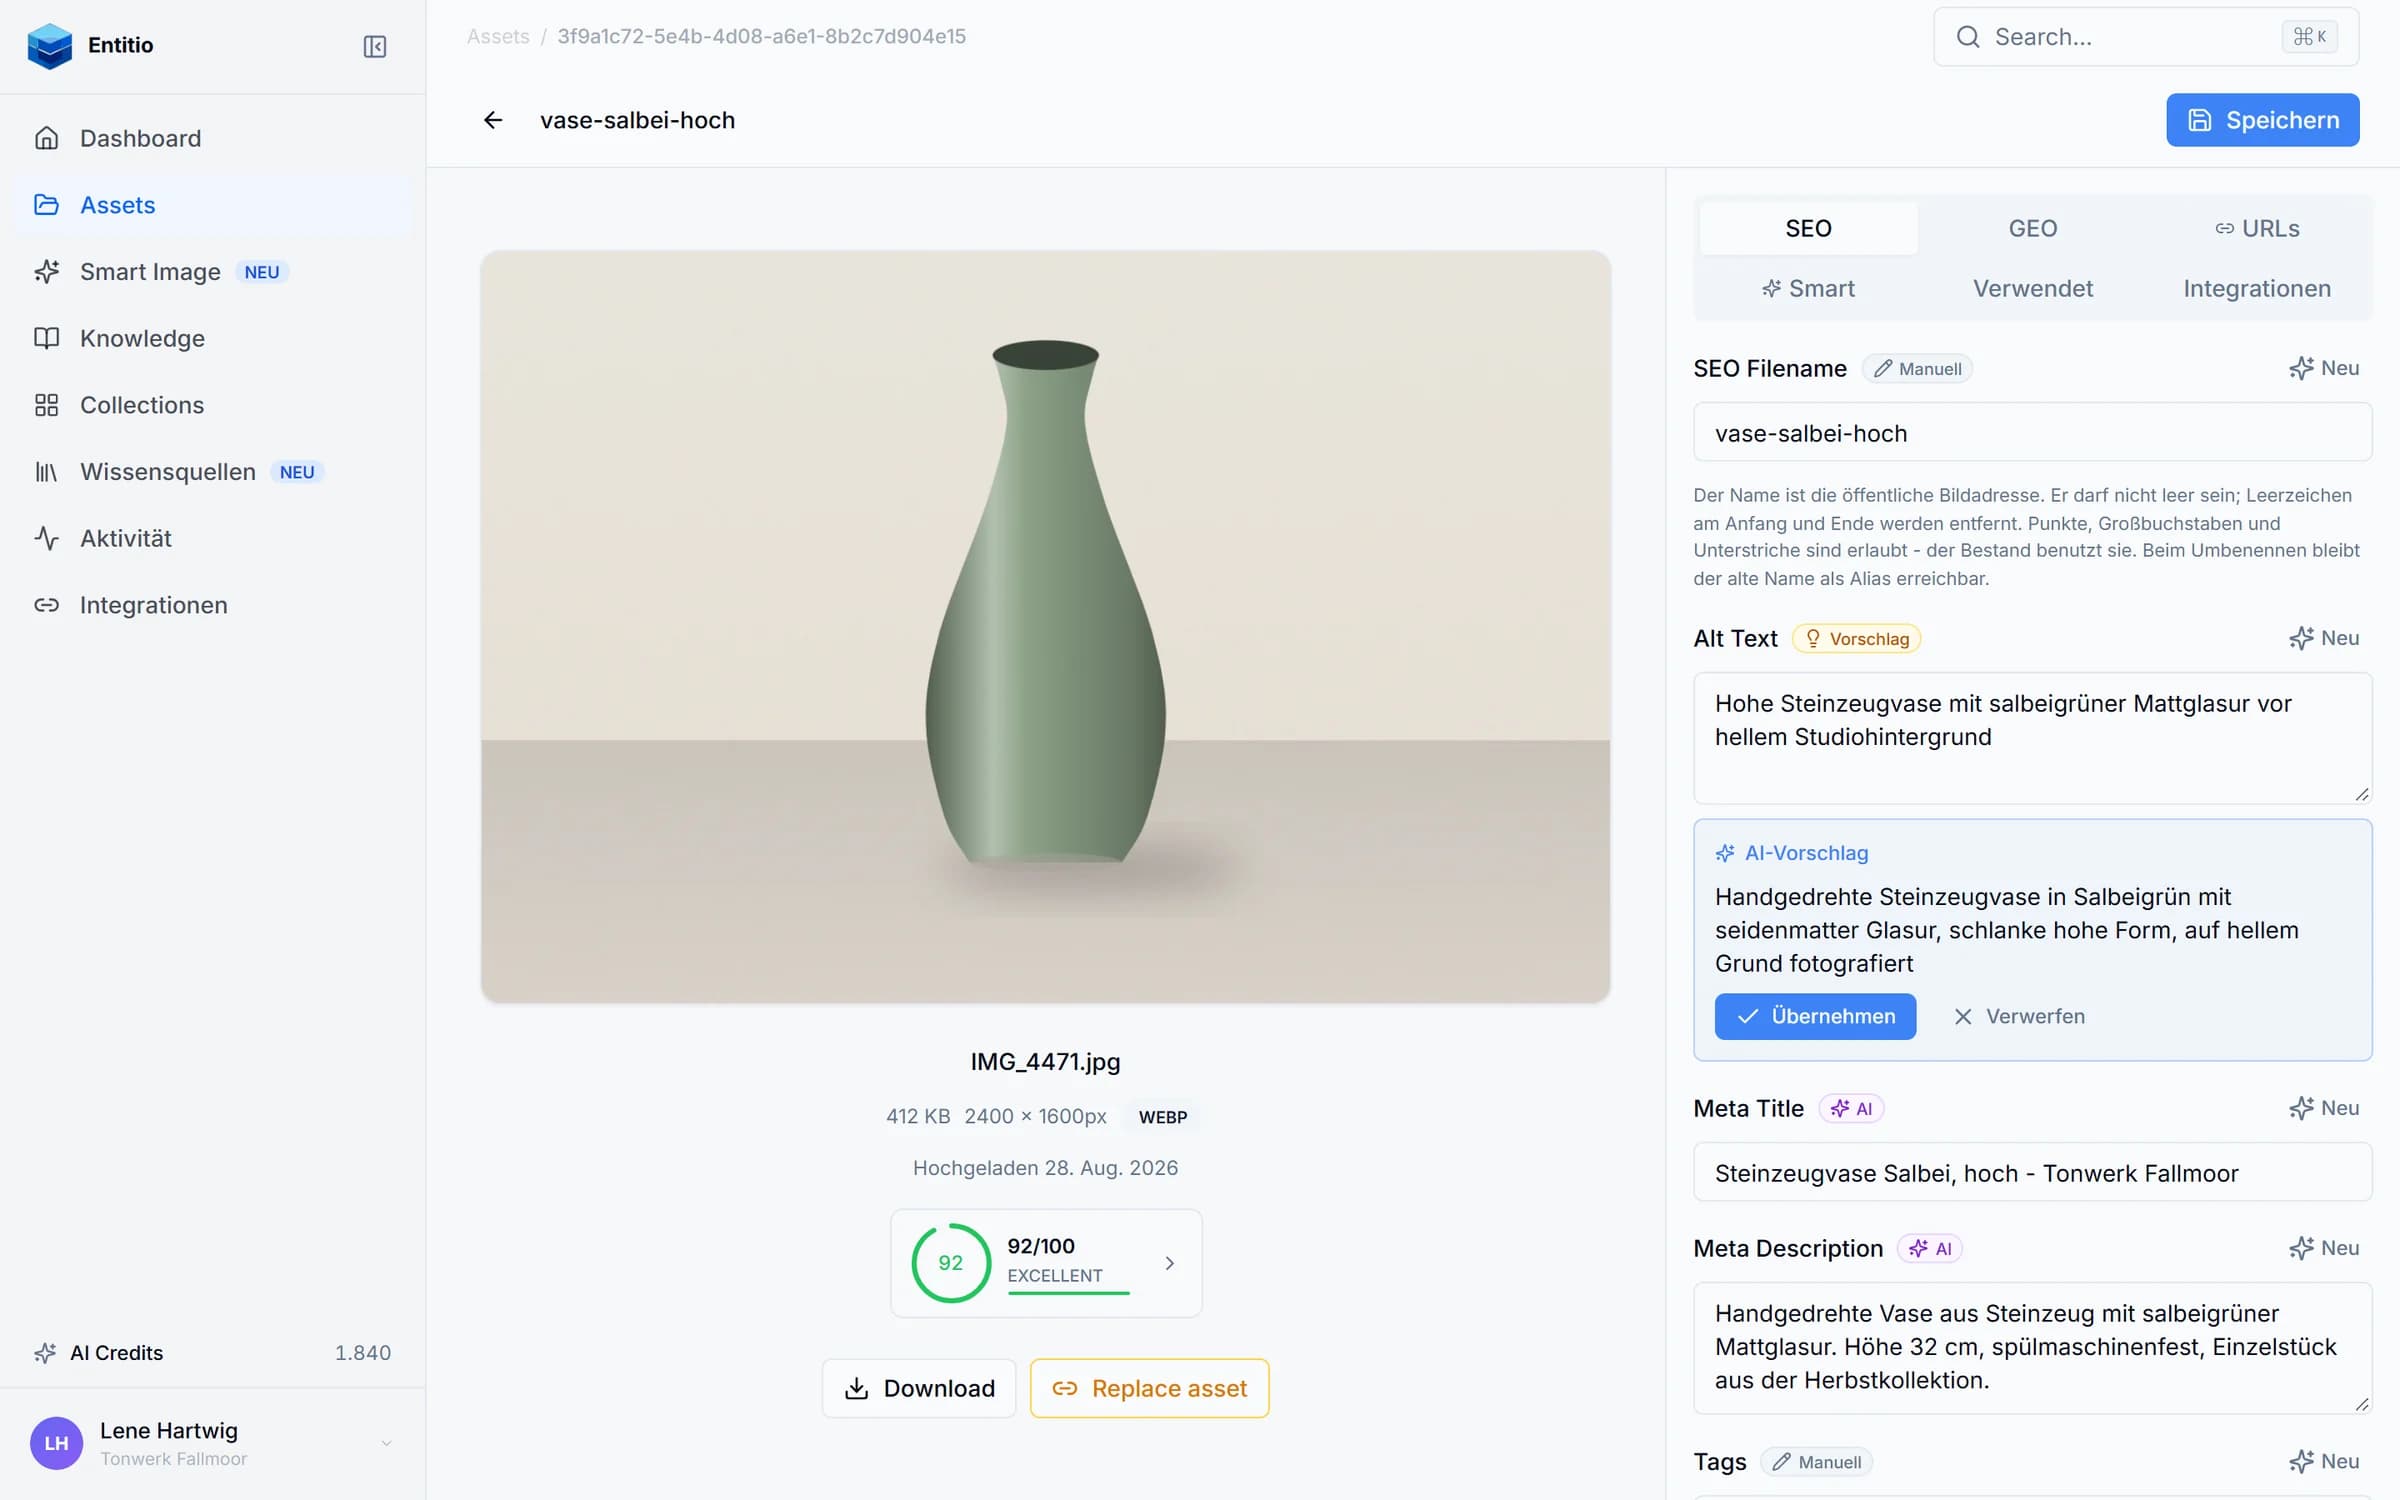Open Integrationen in the left sidebar

[x=213, y=605]
